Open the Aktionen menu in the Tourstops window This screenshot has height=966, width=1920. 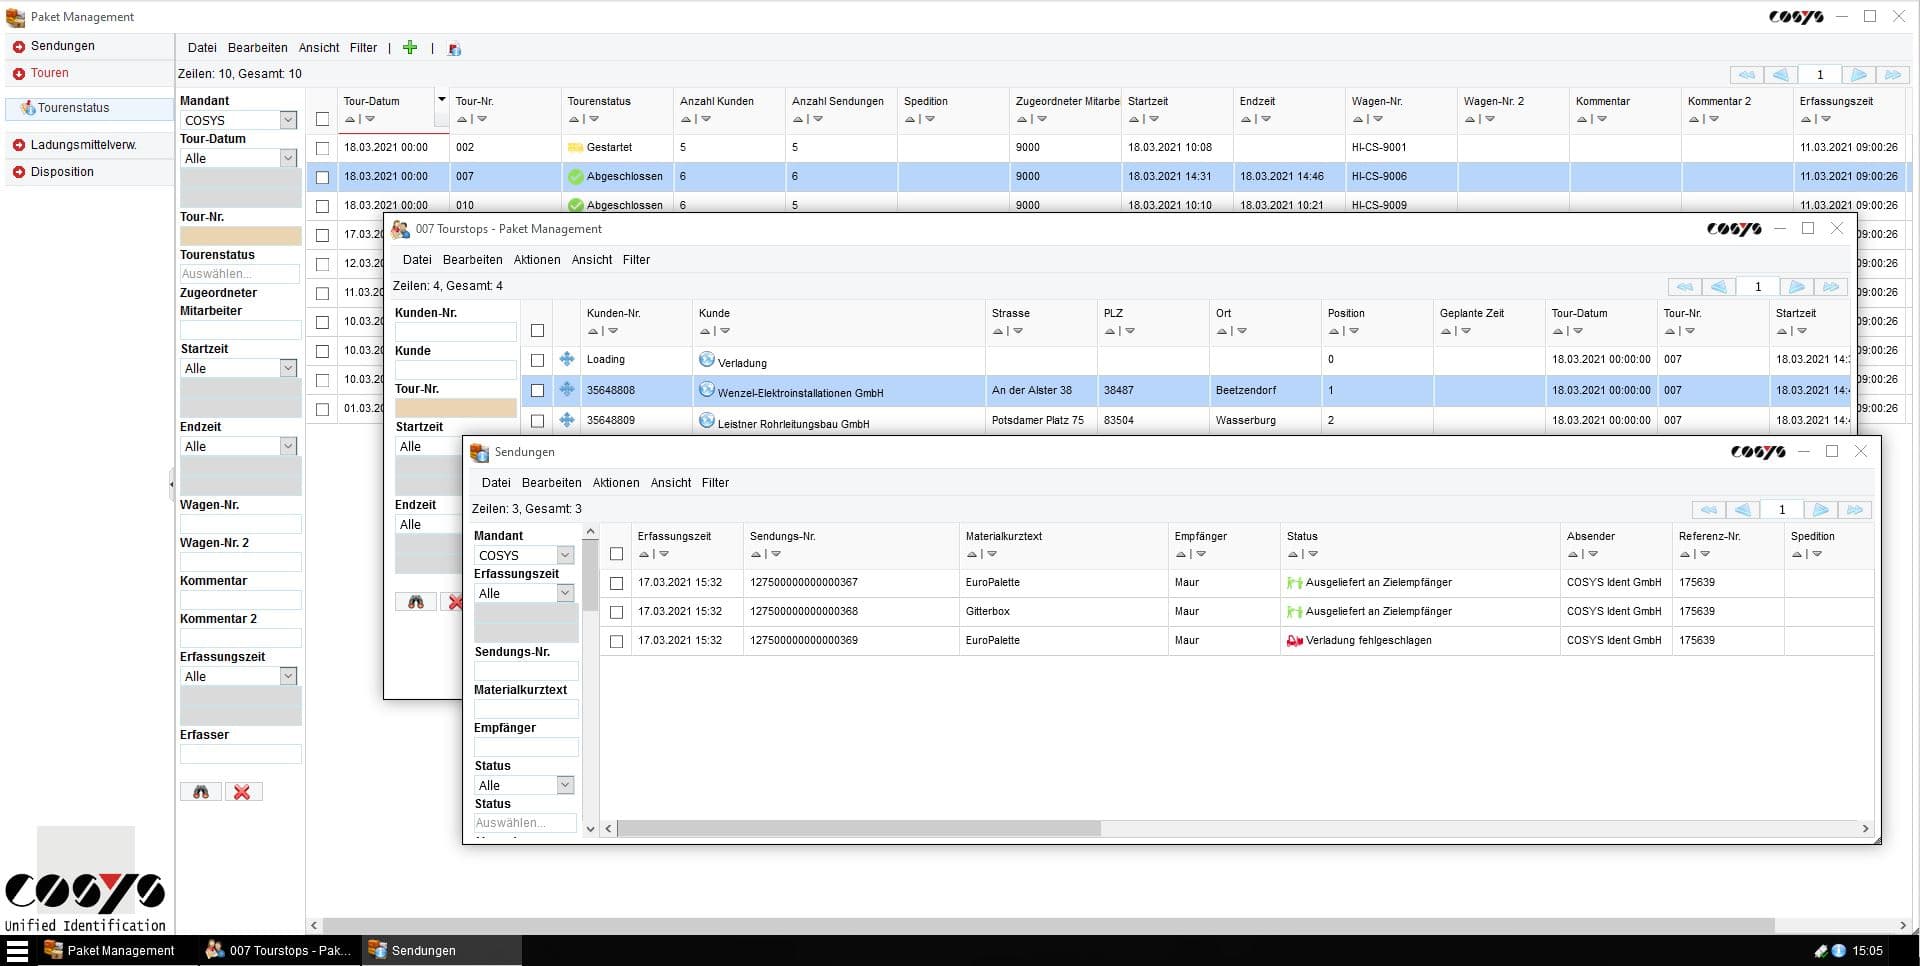(x=537, y=259)
